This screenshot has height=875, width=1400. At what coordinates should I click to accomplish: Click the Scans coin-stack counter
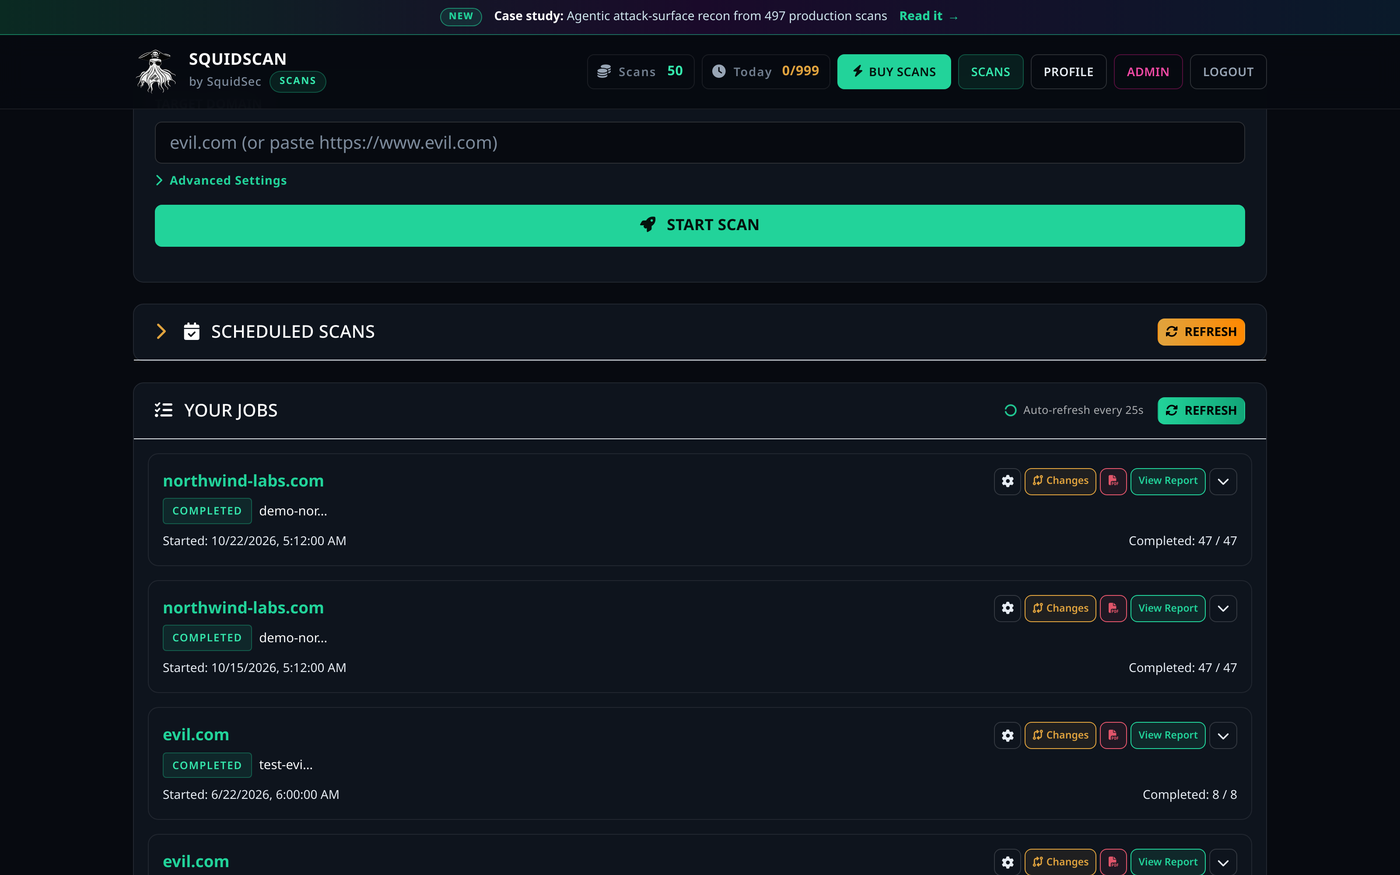point(640,72)
